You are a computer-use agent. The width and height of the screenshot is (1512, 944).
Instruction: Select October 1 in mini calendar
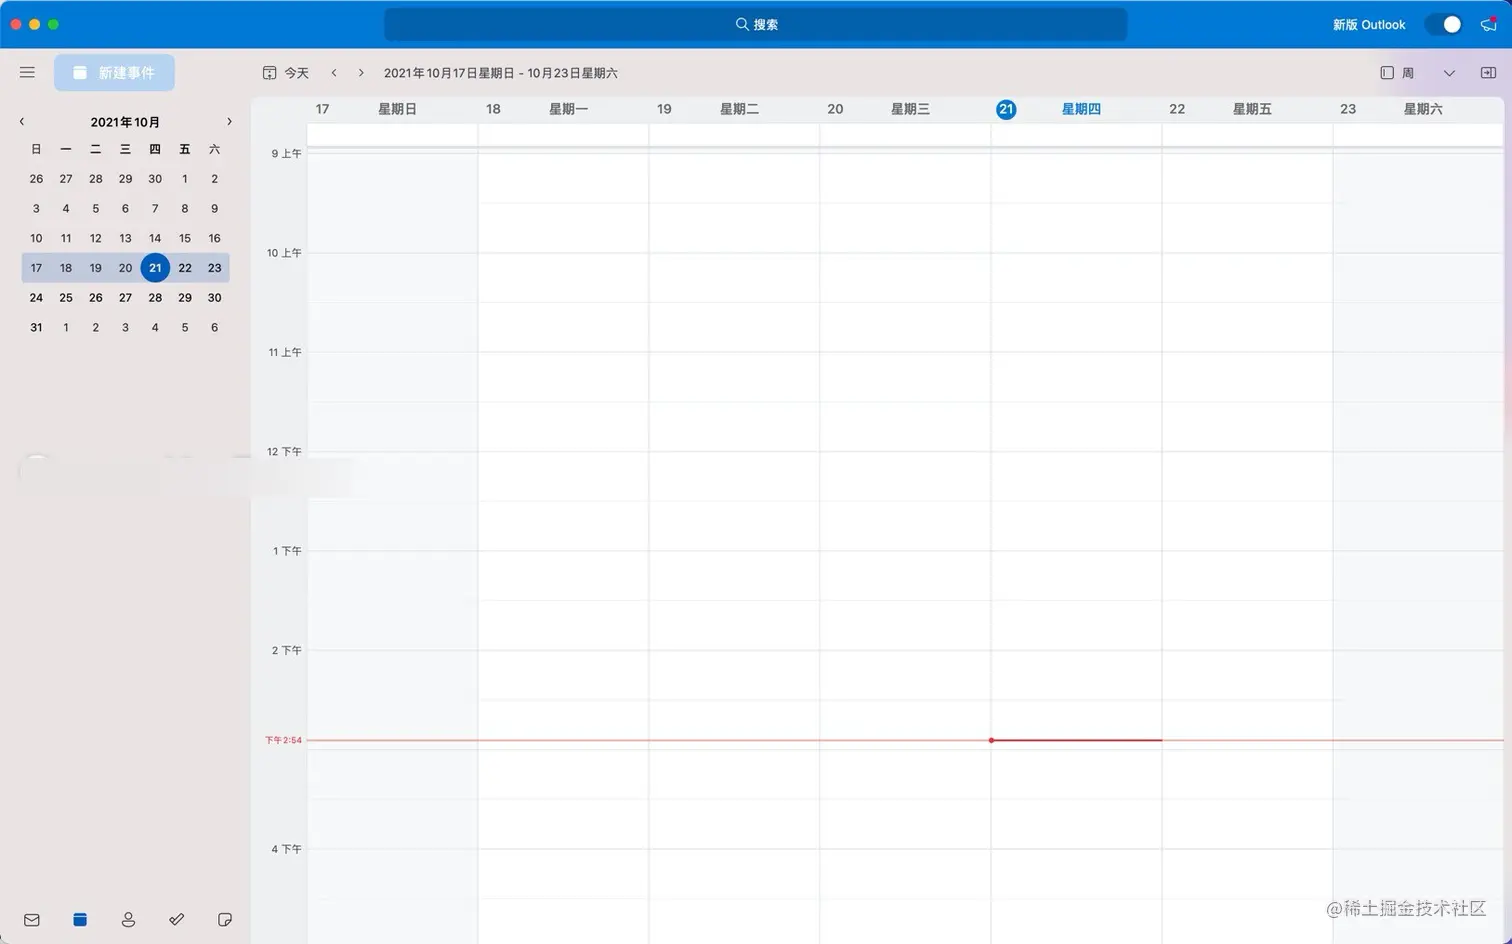click(185, 179)
